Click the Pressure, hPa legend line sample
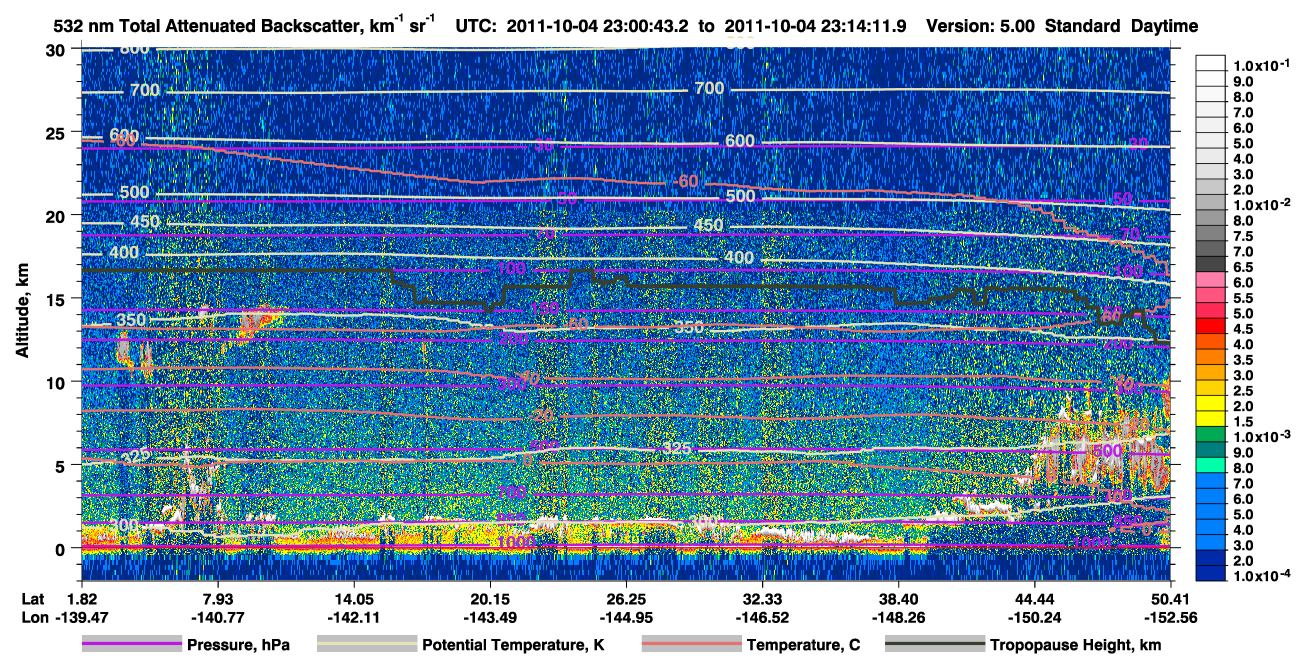 coord(130,645)
